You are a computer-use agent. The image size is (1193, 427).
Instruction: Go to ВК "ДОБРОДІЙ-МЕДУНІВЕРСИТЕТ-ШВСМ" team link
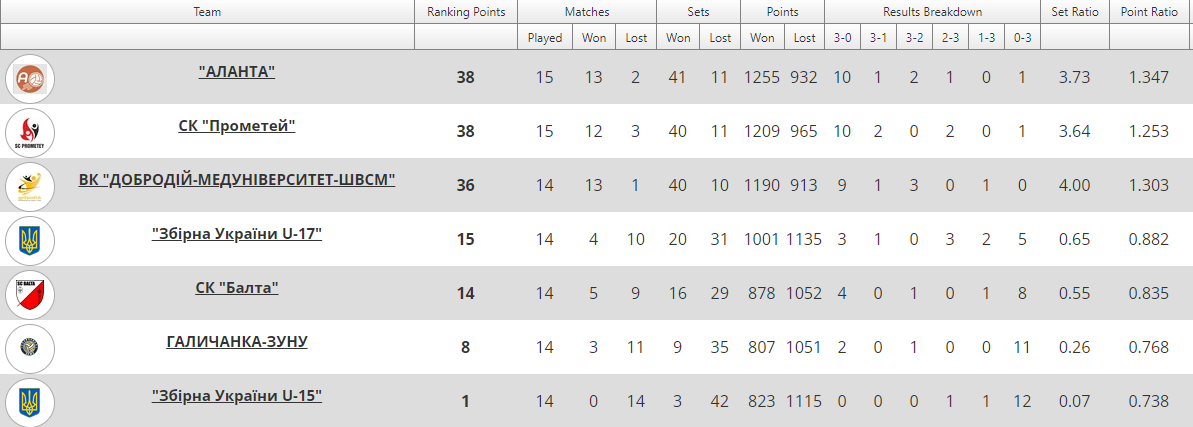pyautogui.click(x=237, y=180)
